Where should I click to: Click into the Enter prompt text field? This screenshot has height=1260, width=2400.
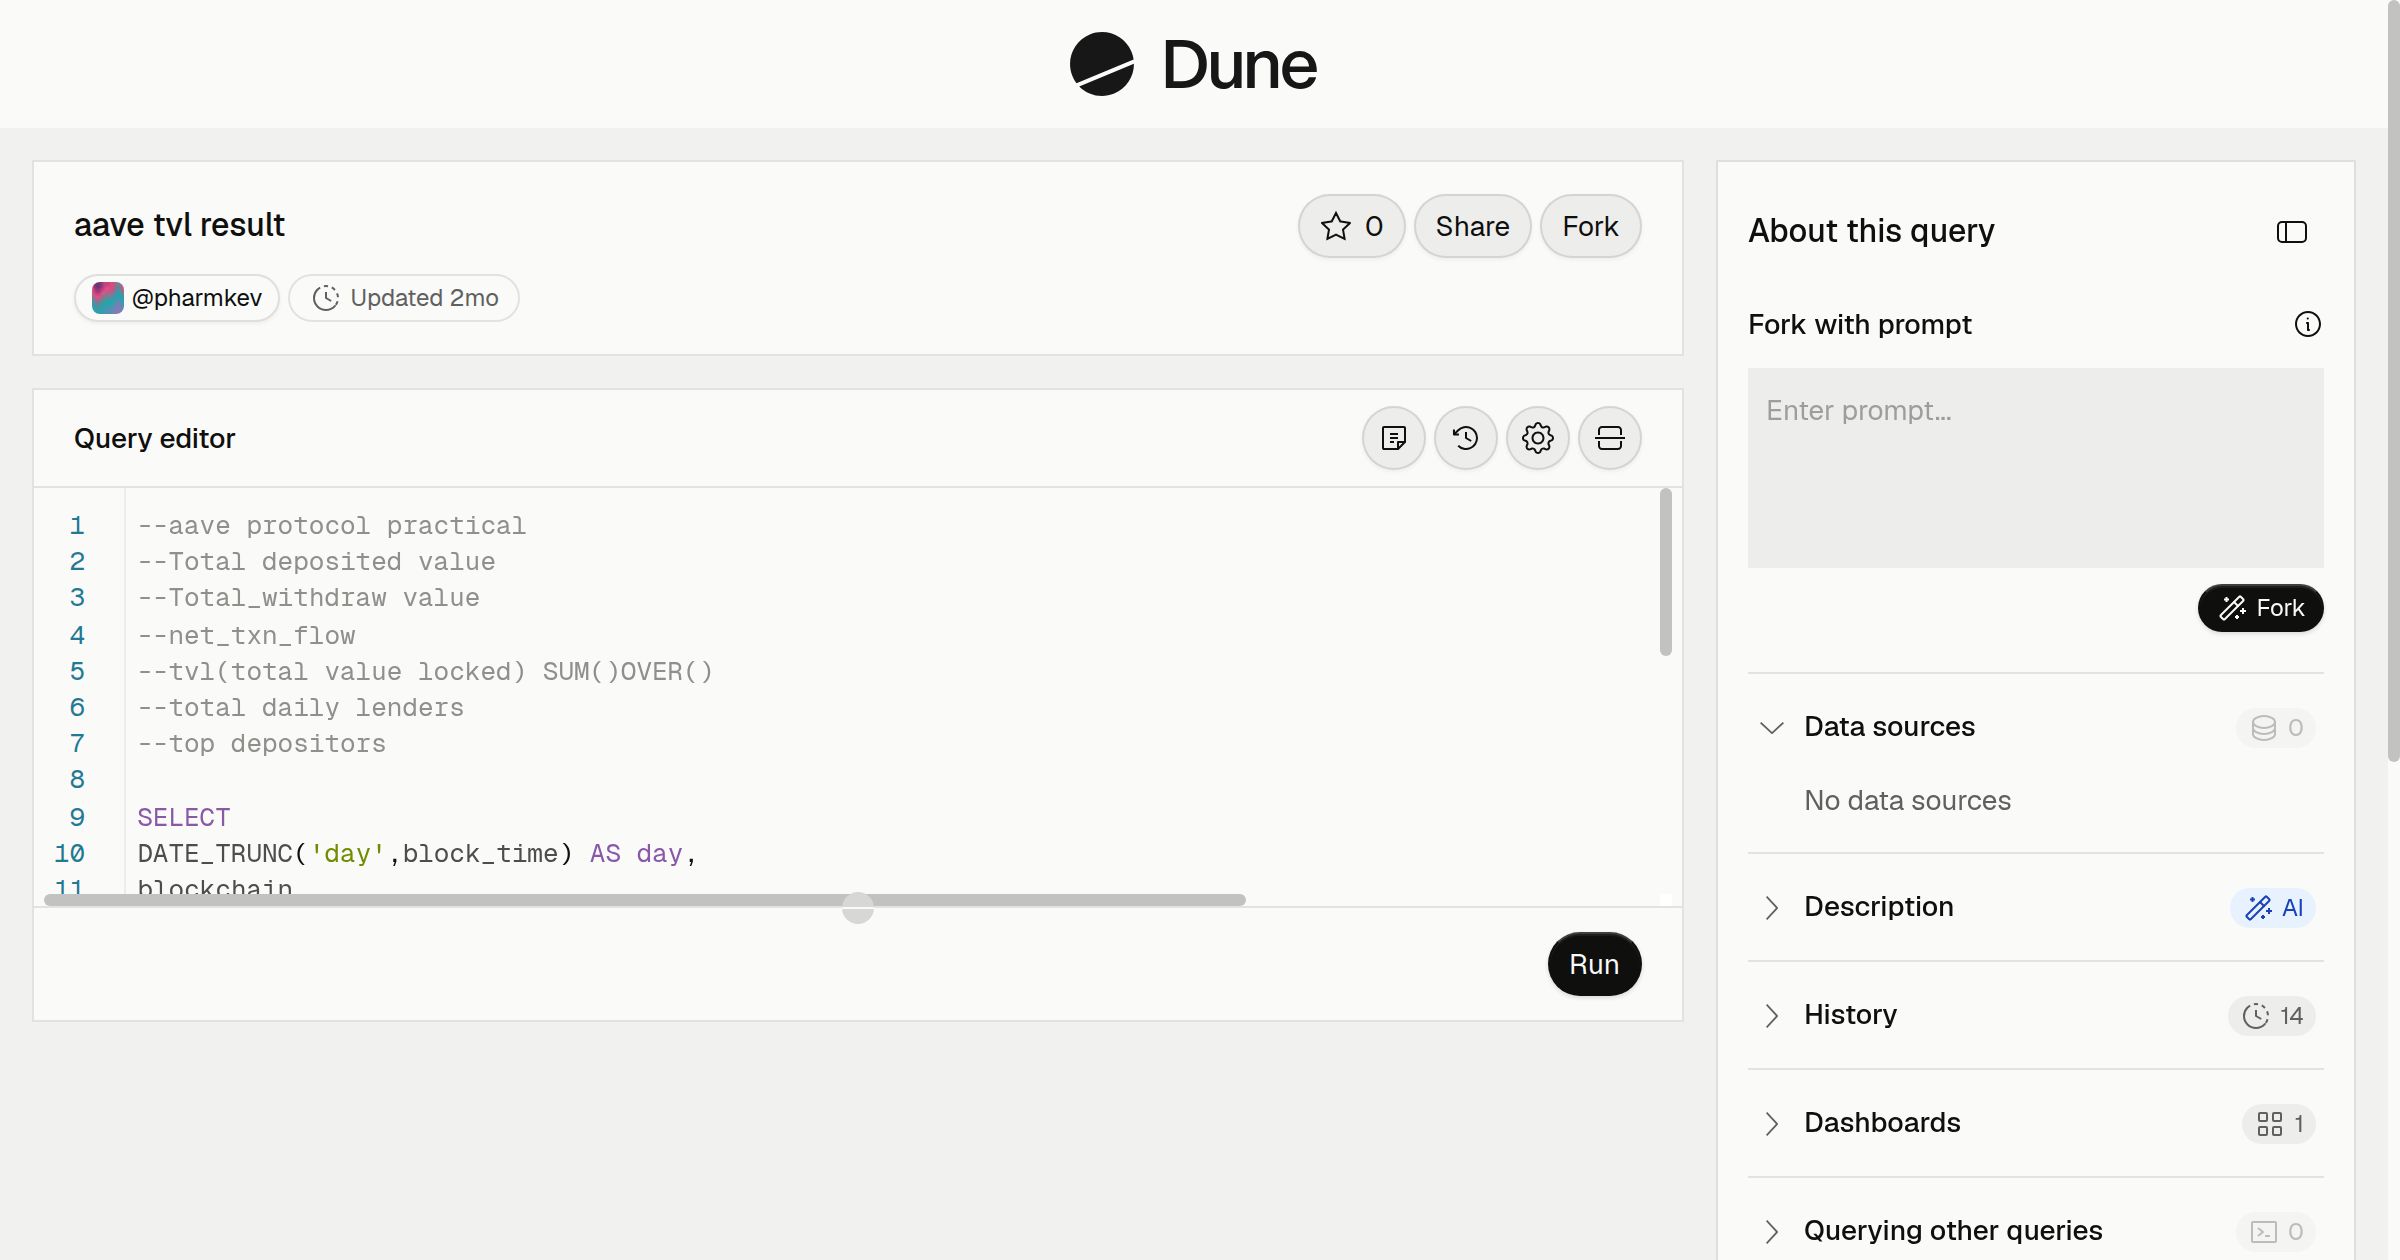(x=2035, y=468)
